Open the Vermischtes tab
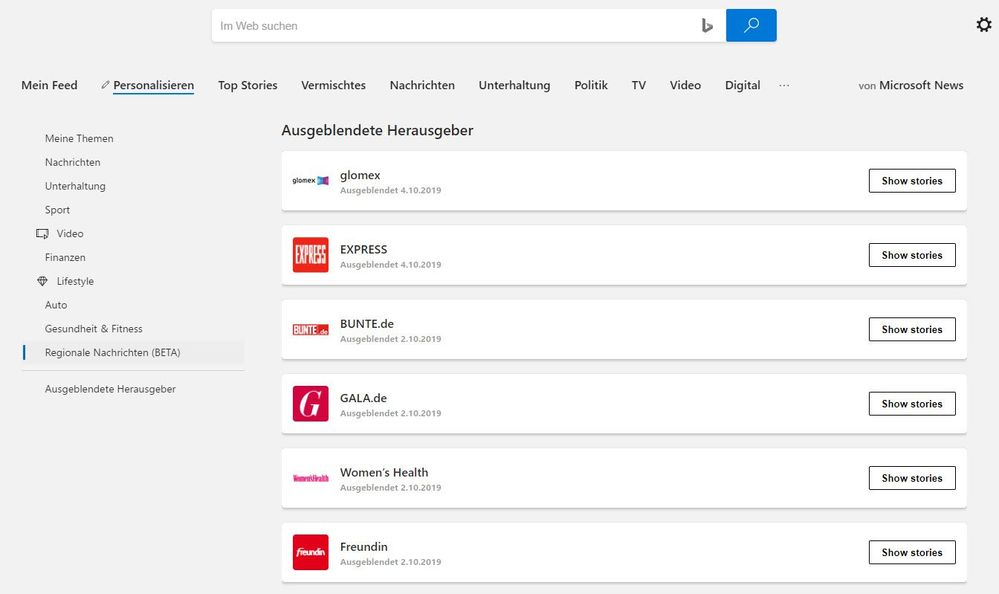999x594 pixels. pos(333,85)
